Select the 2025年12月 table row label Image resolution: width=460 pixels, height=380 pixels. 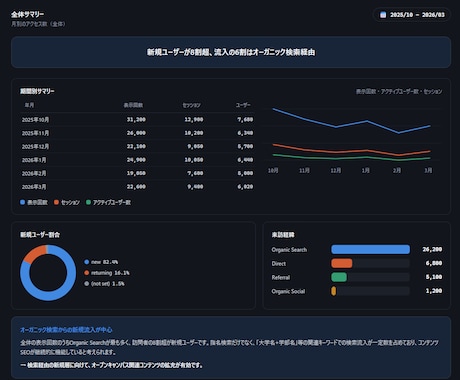click(x=35, y=147)
